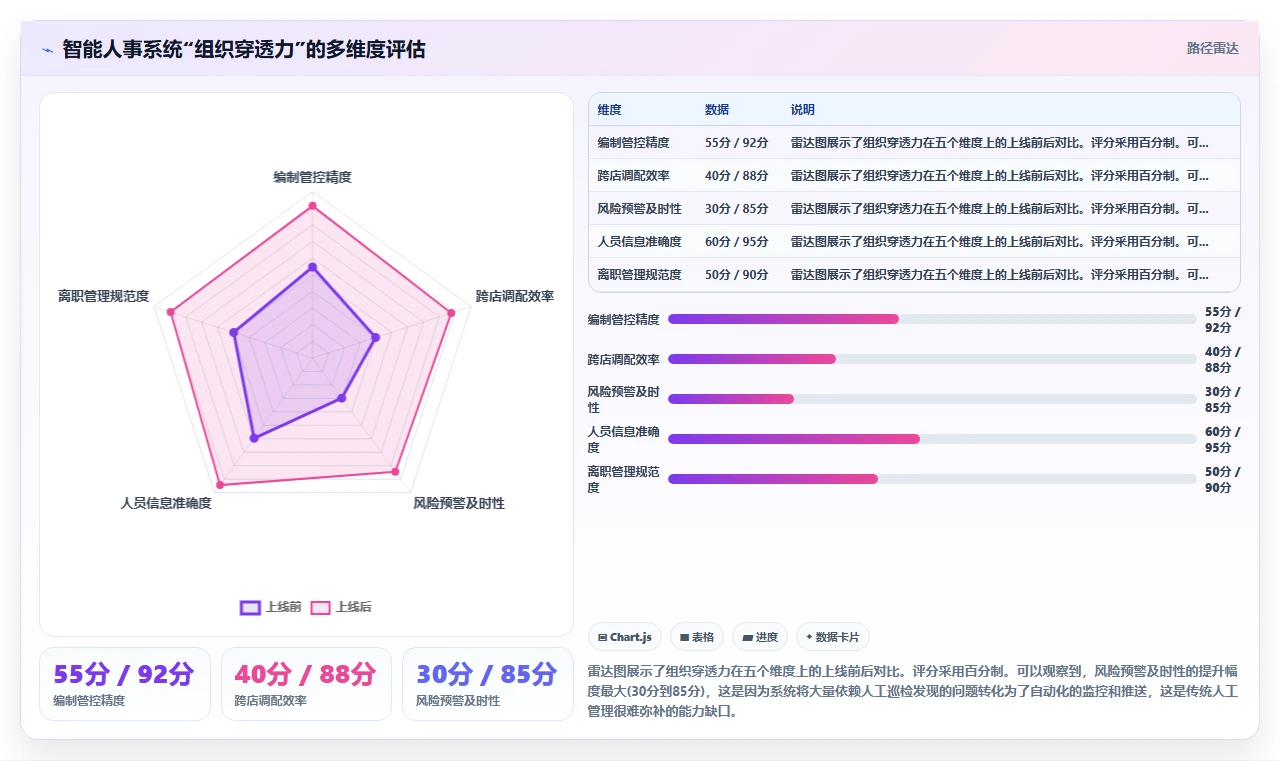Click the 风险预警及时性 progress bar
Screen dimensions: 1280x761
pos(932,399)
